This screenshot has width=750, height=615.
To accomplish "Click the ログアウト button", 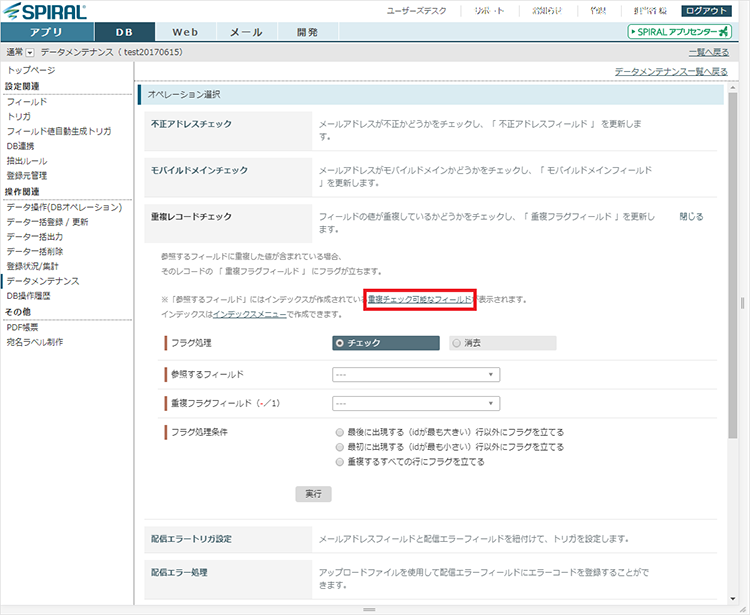I will click(x=706, y=11).
